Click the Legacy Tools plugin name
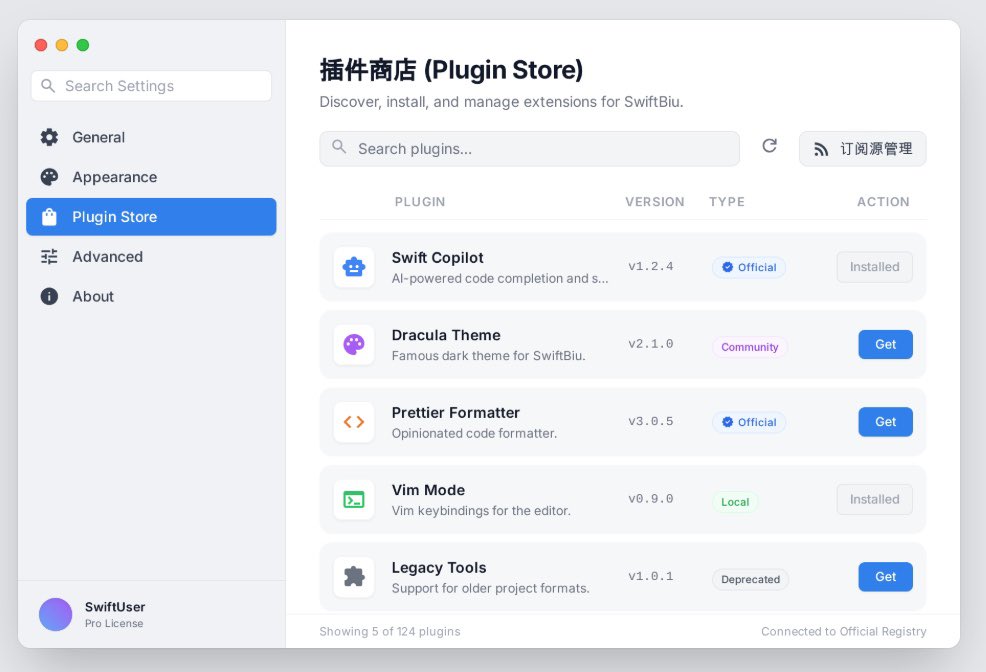The image size is (986, 672). pyautogui.click(x=439, y=568)
